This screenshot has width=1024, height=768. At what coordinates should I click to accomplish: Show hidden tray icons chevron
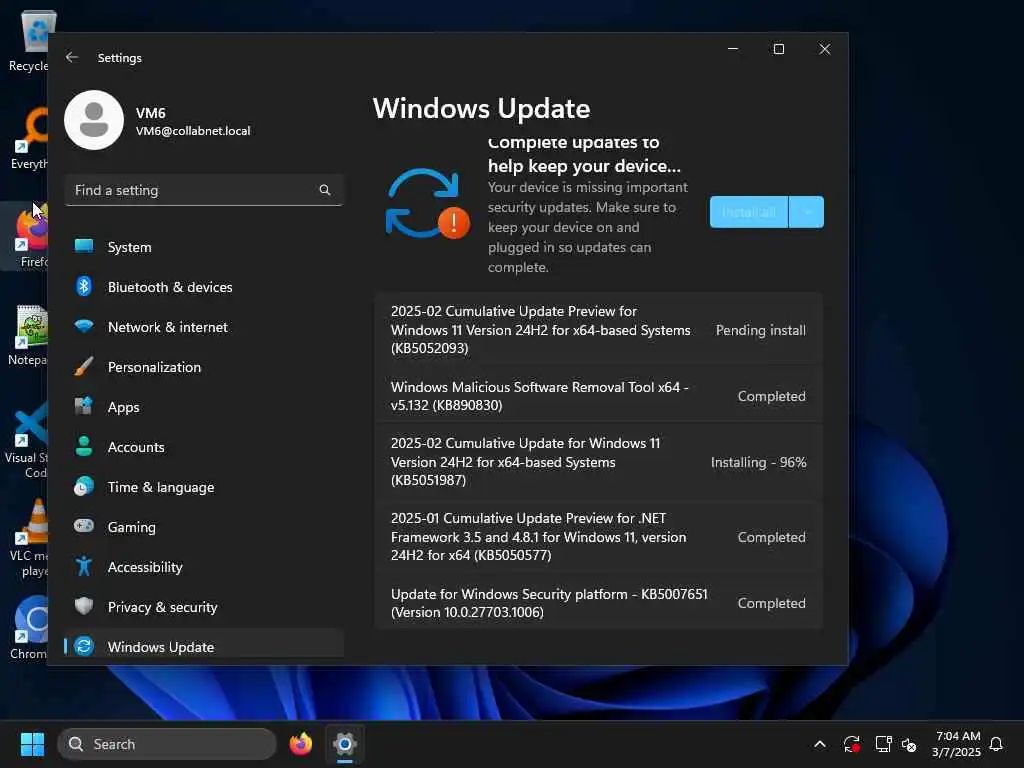coord(820,744)
